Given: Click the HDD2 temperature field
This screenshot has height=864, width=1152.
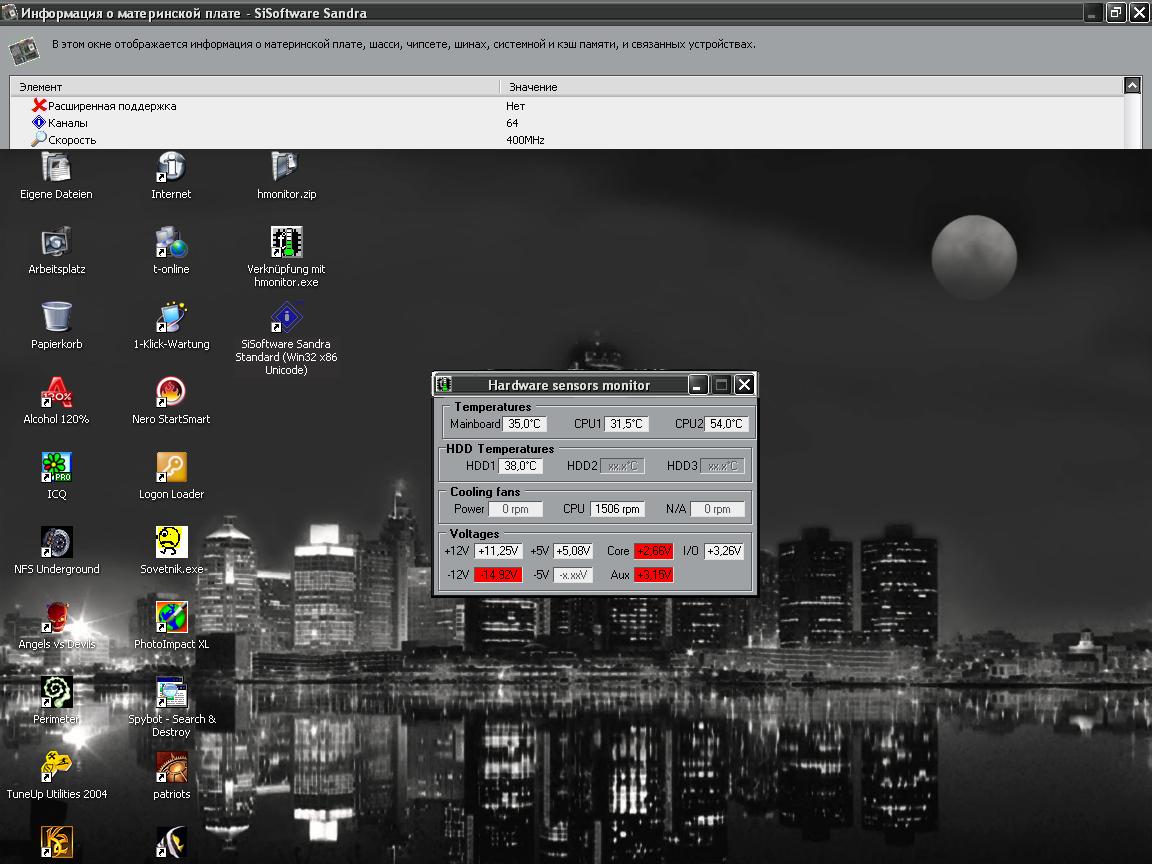Looking at the screenshot, I should pyautogui.click(x=622, y=466).
